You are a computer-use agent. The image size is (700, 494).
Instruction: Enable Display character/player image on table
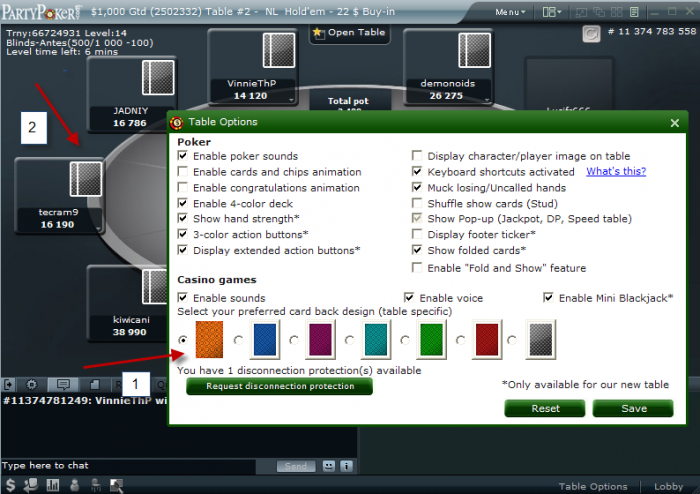tap(417, 156)
